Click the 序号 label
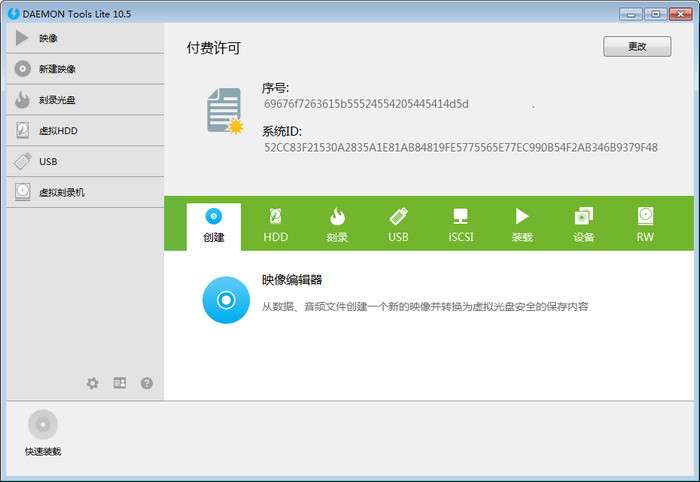Screen dimensions: 700x482 click(x=275, y=88)
